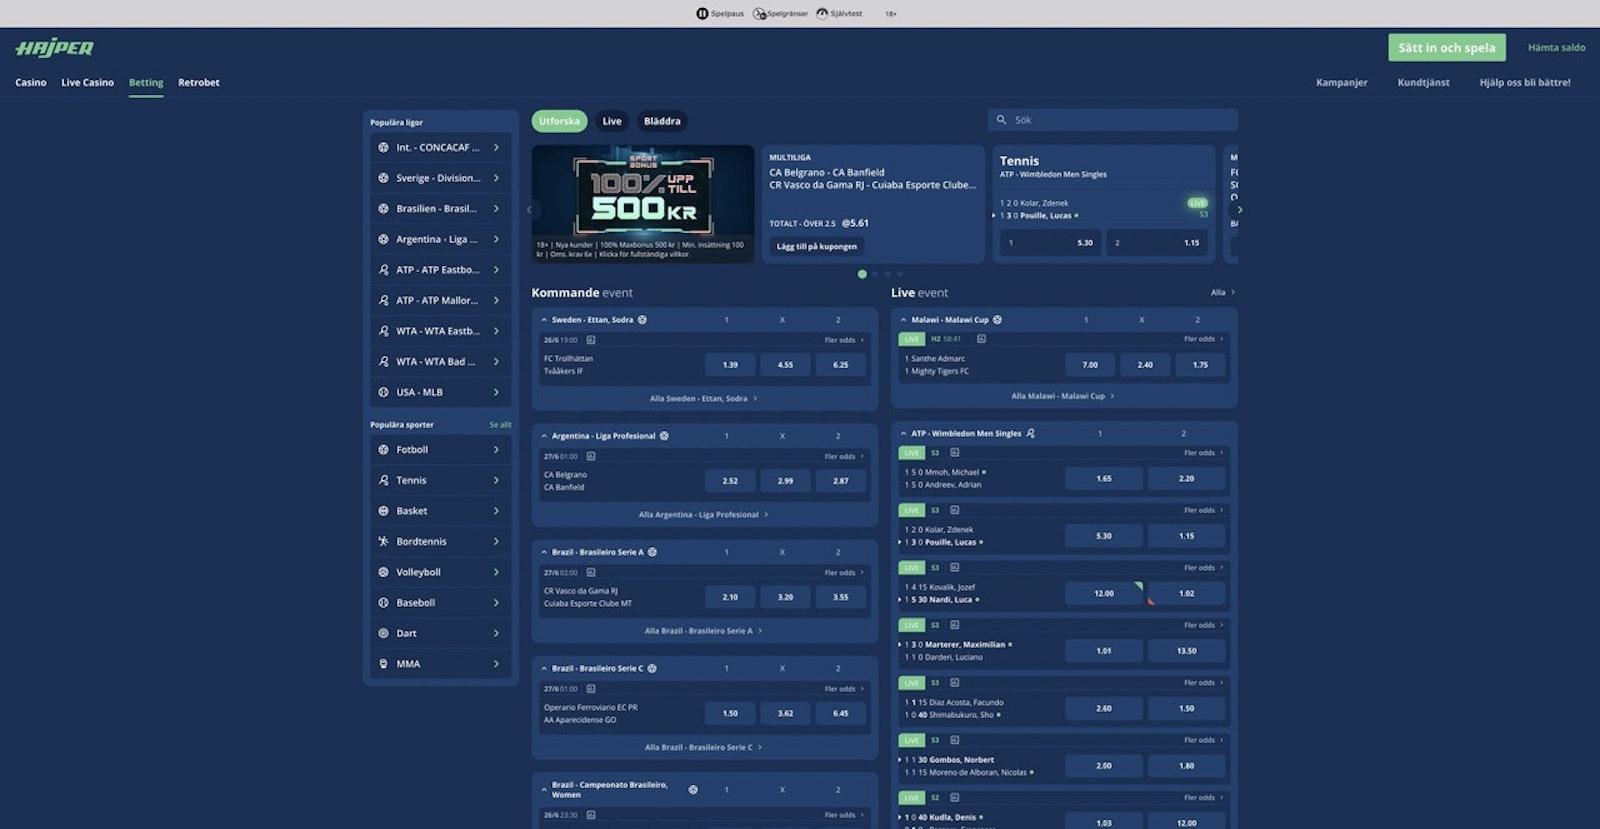Collapse Sweden - Ettan, Sodra section
1600x829 pixels.
click(544, 320)
